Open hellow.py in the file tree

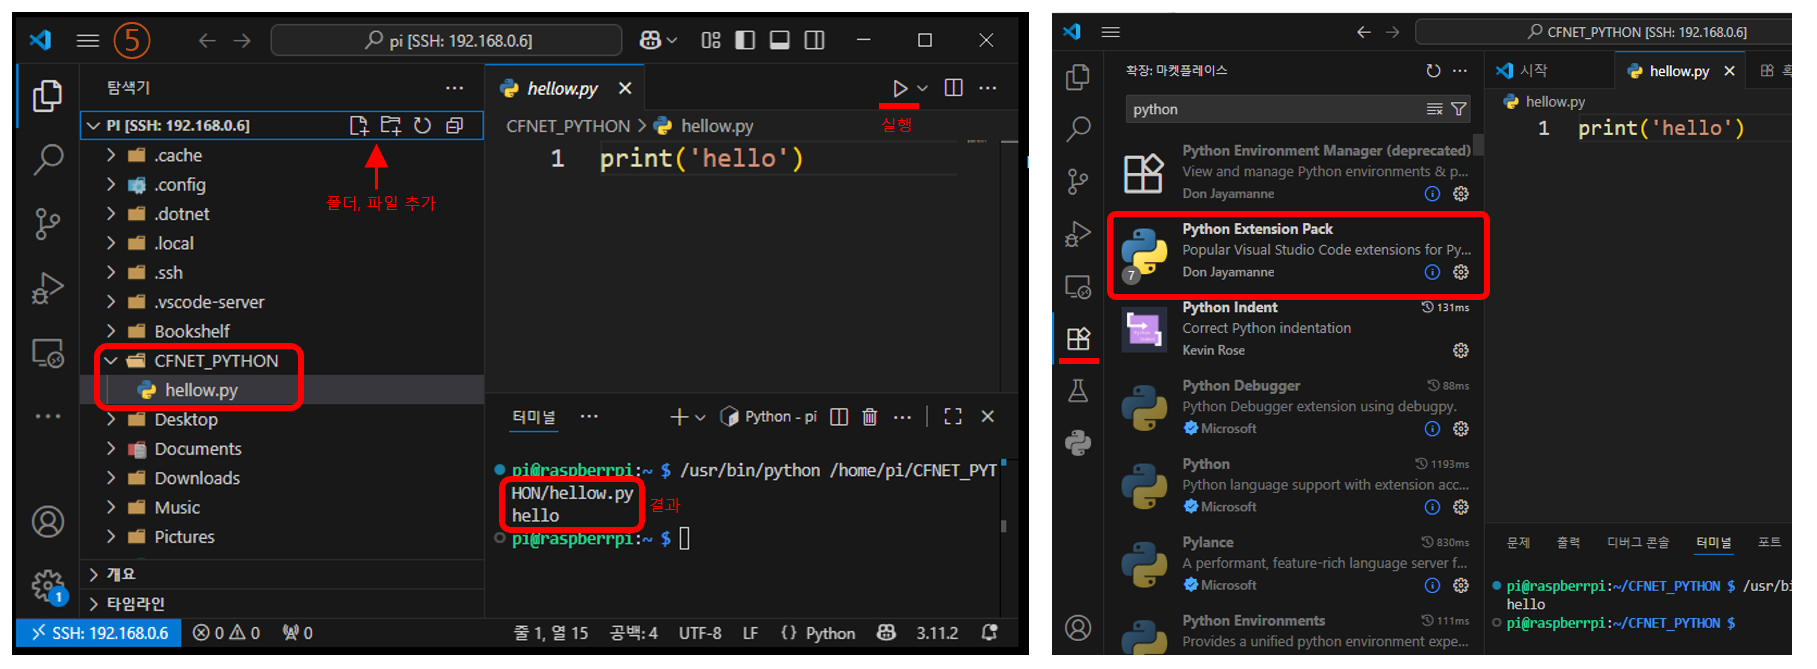point(201,390)
